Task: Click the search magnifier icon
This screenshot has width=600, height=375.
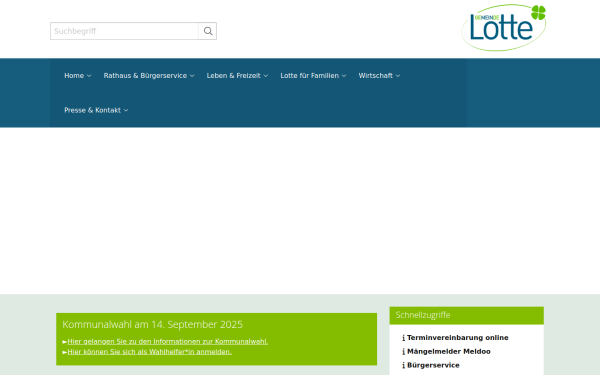Action: [208, 31]
